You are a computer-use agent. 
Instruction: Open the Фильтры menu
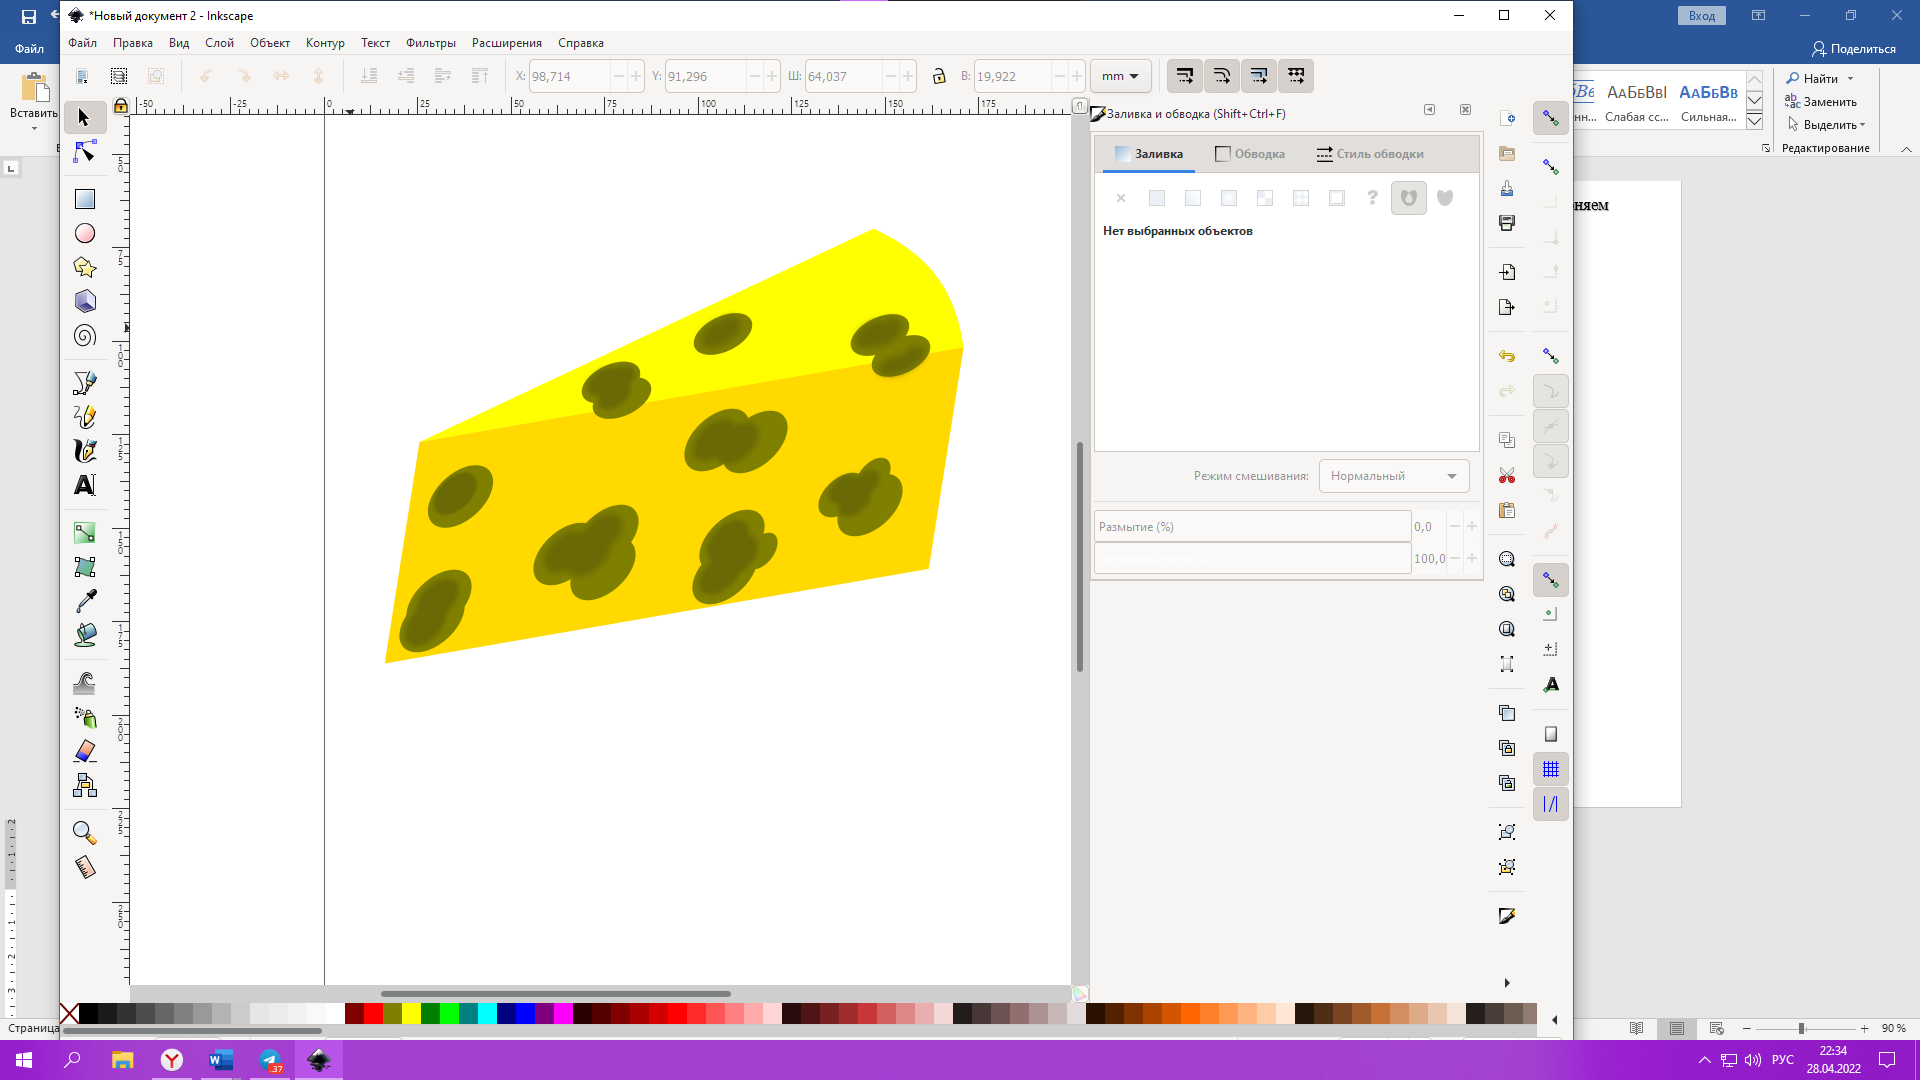pos(431,43)
